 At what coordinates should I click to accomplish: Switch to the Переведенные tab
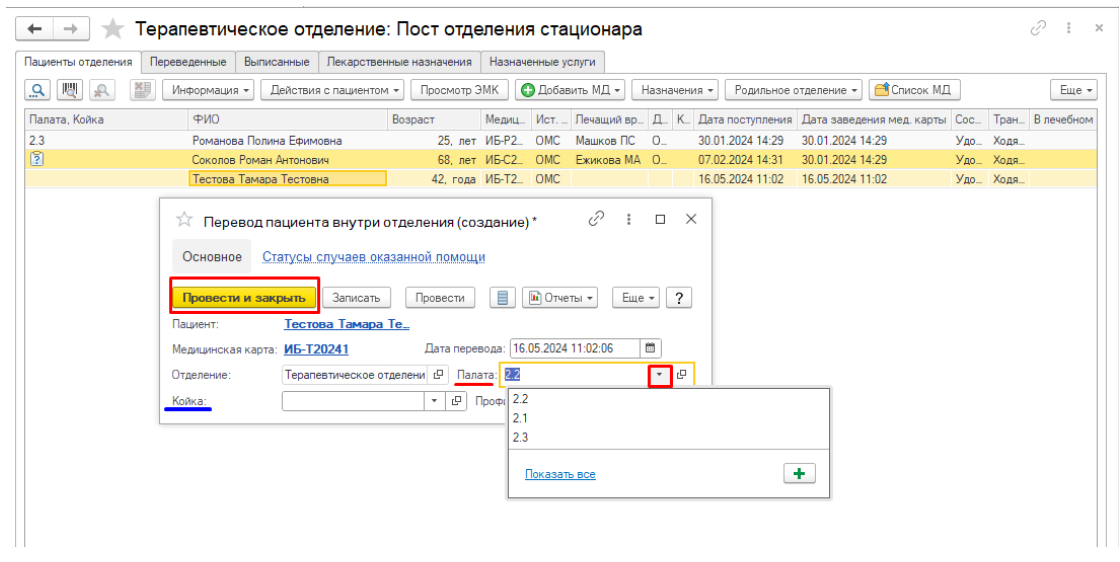coord(188,62)
